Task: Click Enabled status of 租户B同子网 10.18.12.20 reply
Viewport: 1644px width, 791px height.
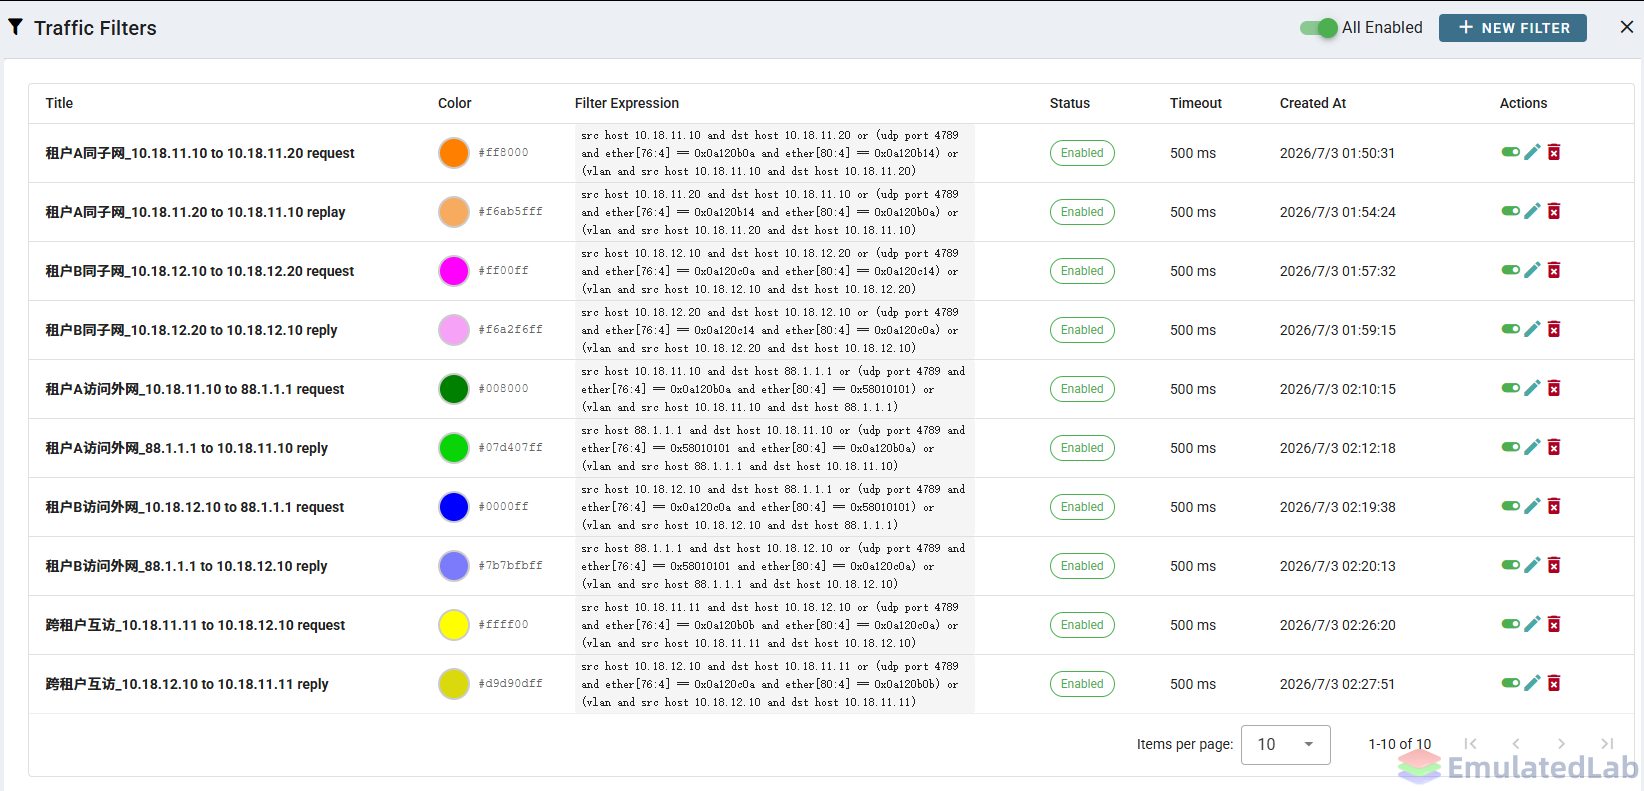Action: click(1082, 330)
